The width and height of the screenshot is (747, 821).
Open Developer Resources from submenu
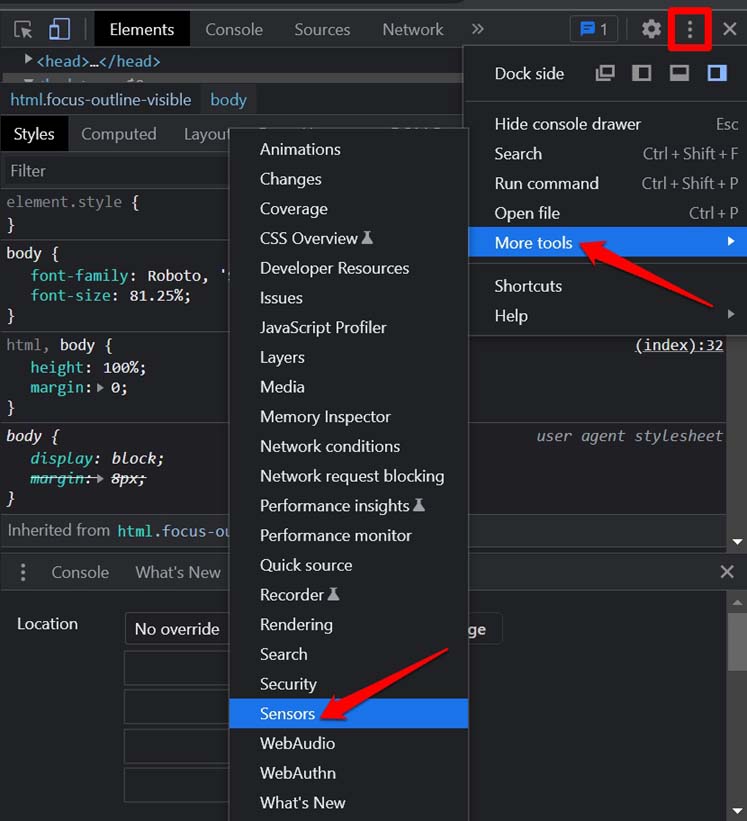(349, 268)
